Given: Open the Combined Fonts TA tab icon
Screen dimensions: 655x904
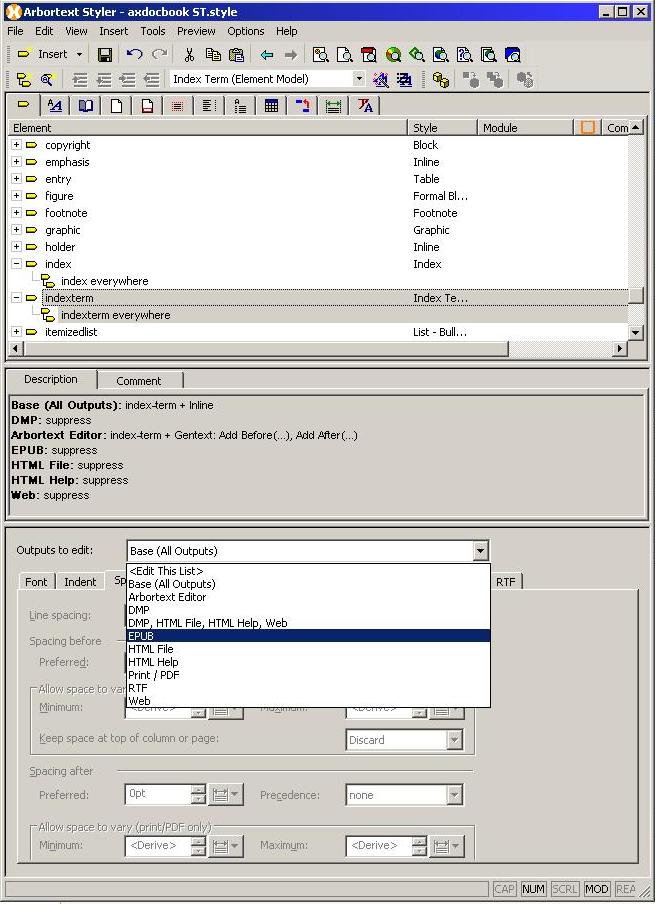Looking at the screenshot, I should pyautogui.click(x=365, y=106).
